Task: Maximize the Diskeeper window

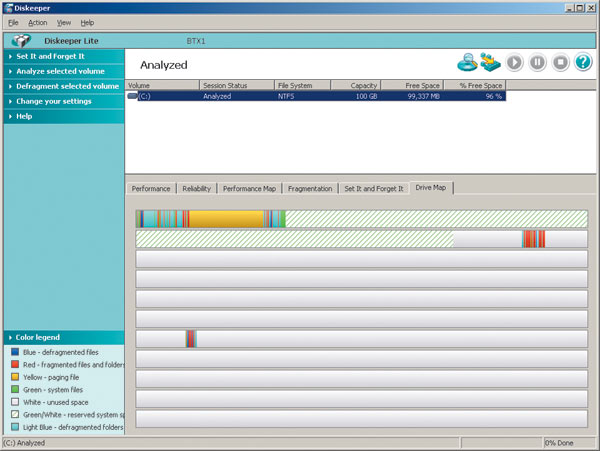Action: point(580,8)
